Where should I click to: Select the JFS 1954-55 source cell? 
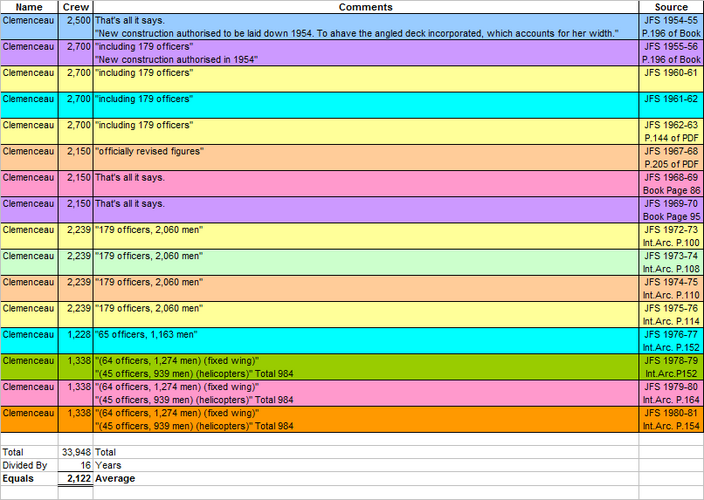(x=671, y=27)
